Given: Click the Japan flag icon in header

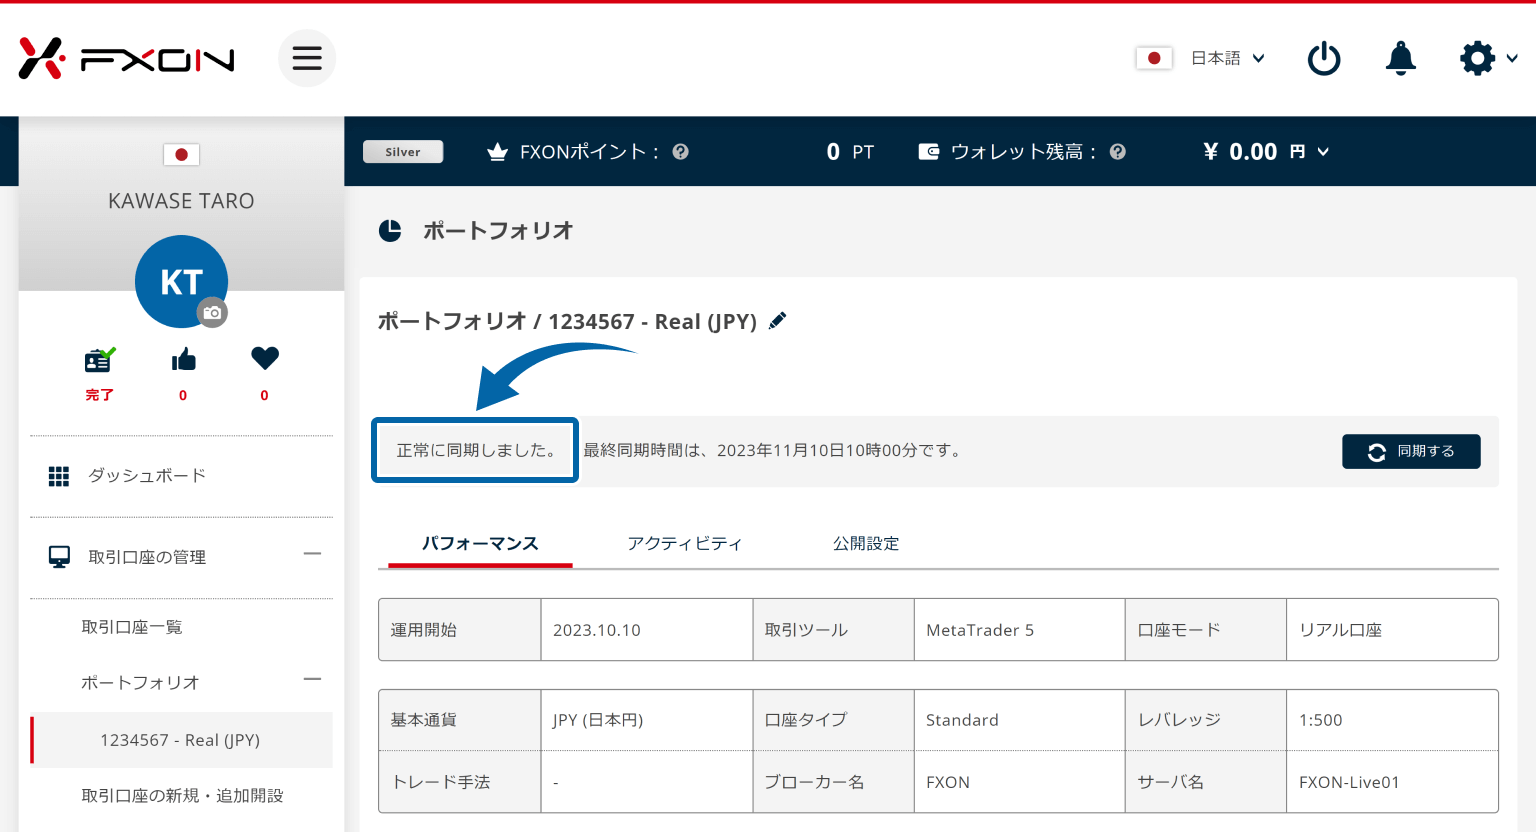Looking at the screenshot, I should [x=1154, y=58].
